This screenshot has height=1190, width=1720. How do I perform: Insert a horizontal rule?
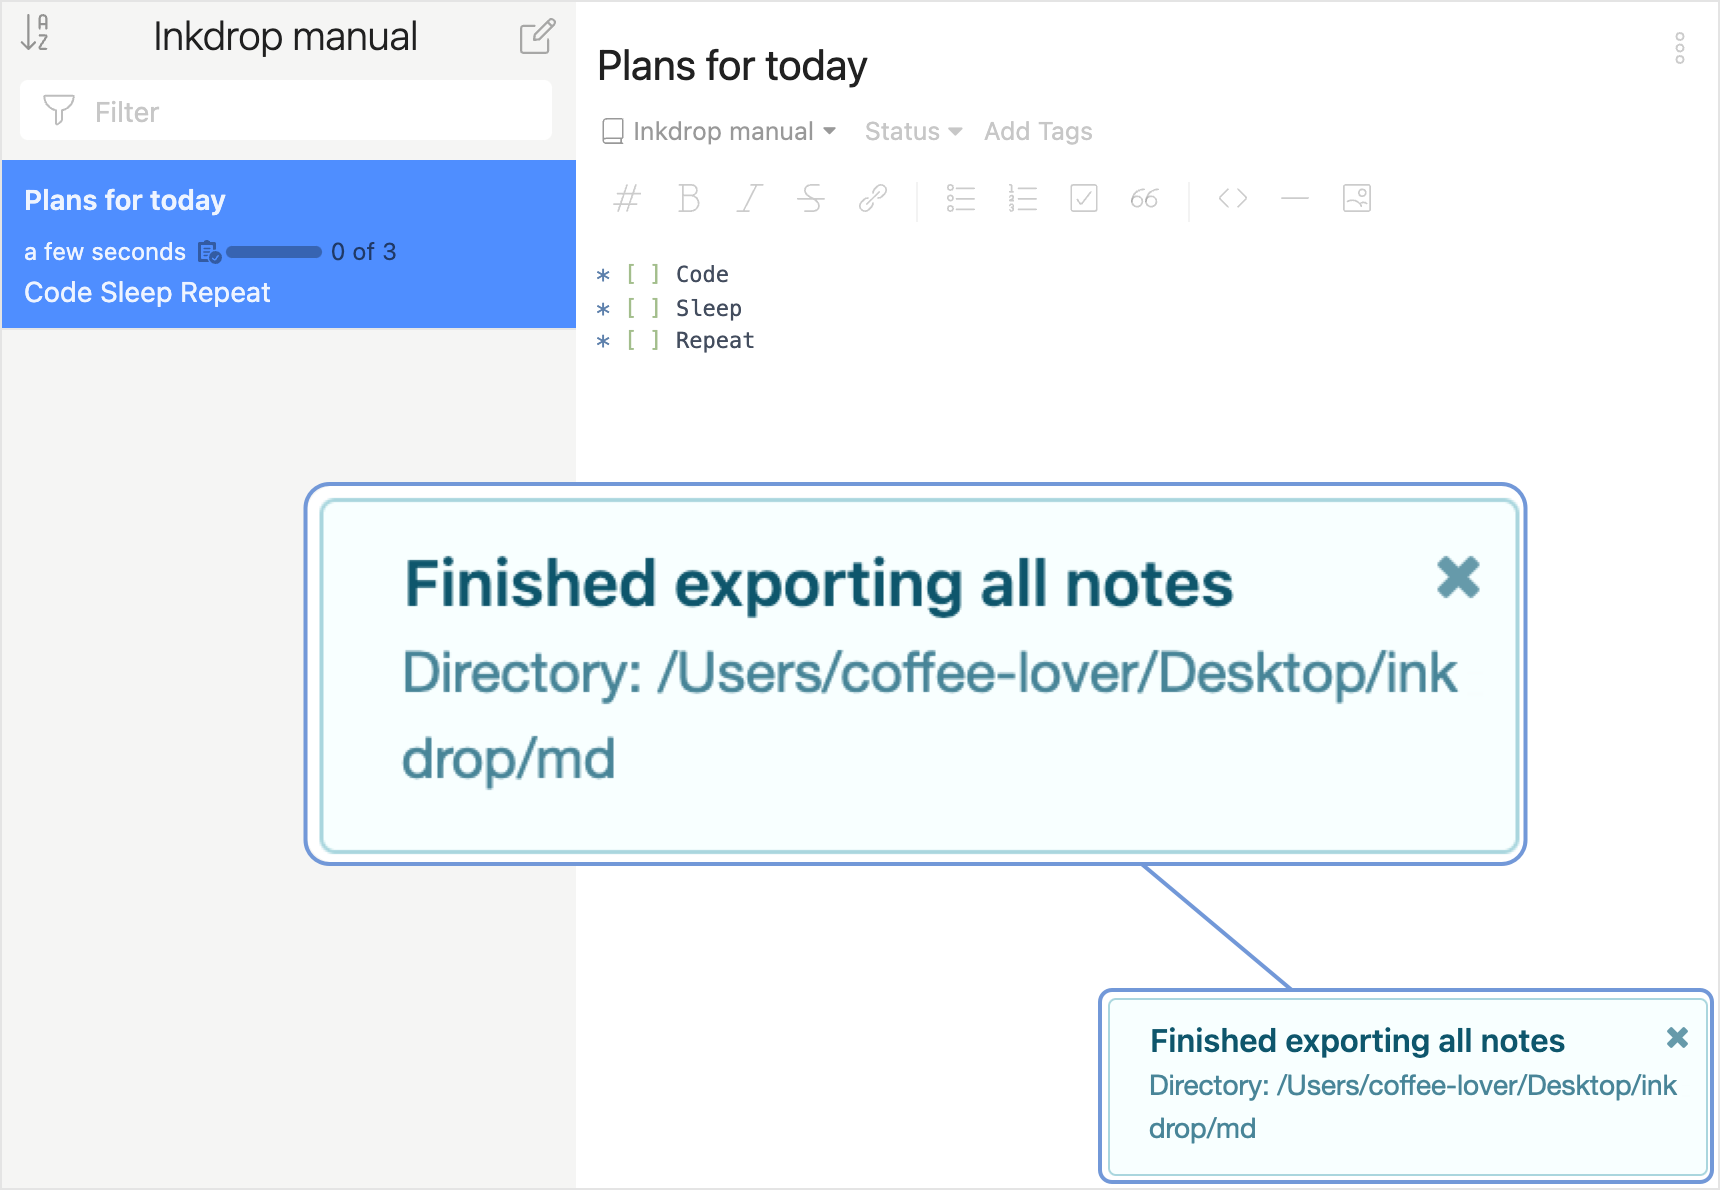(x=1294, y=199)
